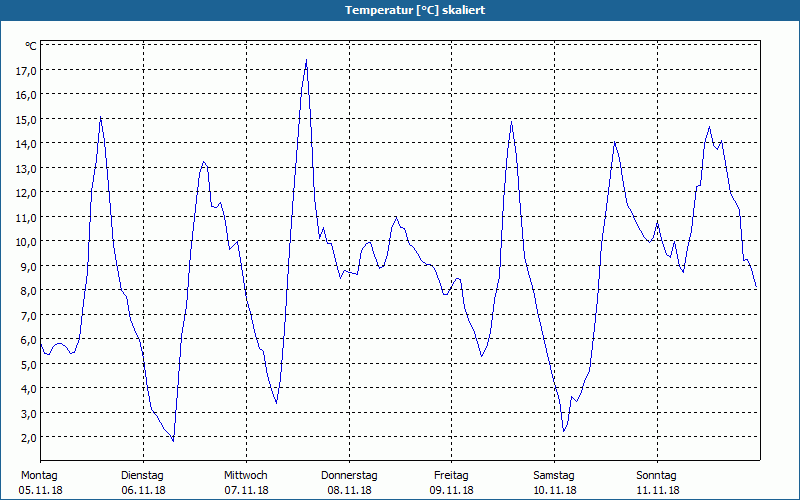
Task: Select the 17,0 y-axis label
Action: (x=26, y=70)
